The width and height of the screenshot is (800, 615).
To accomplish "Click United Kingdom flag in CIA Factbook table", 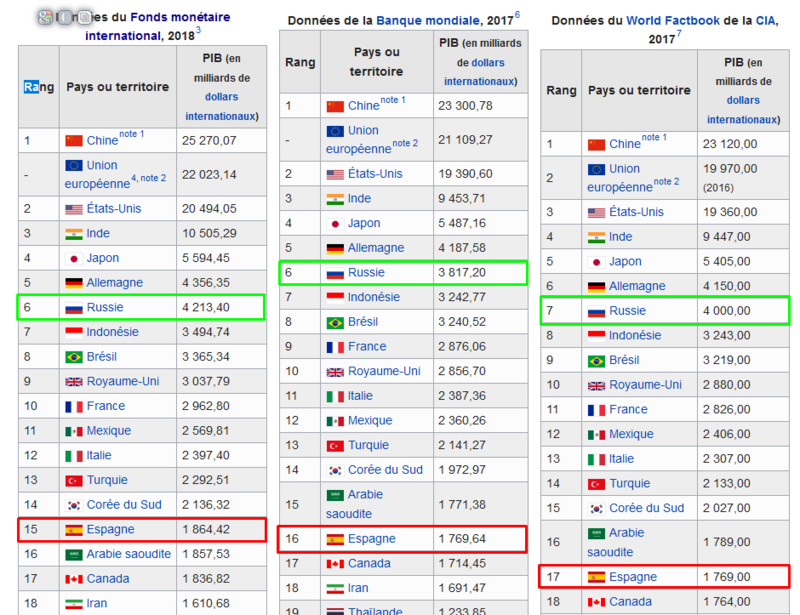I will 596,386.
